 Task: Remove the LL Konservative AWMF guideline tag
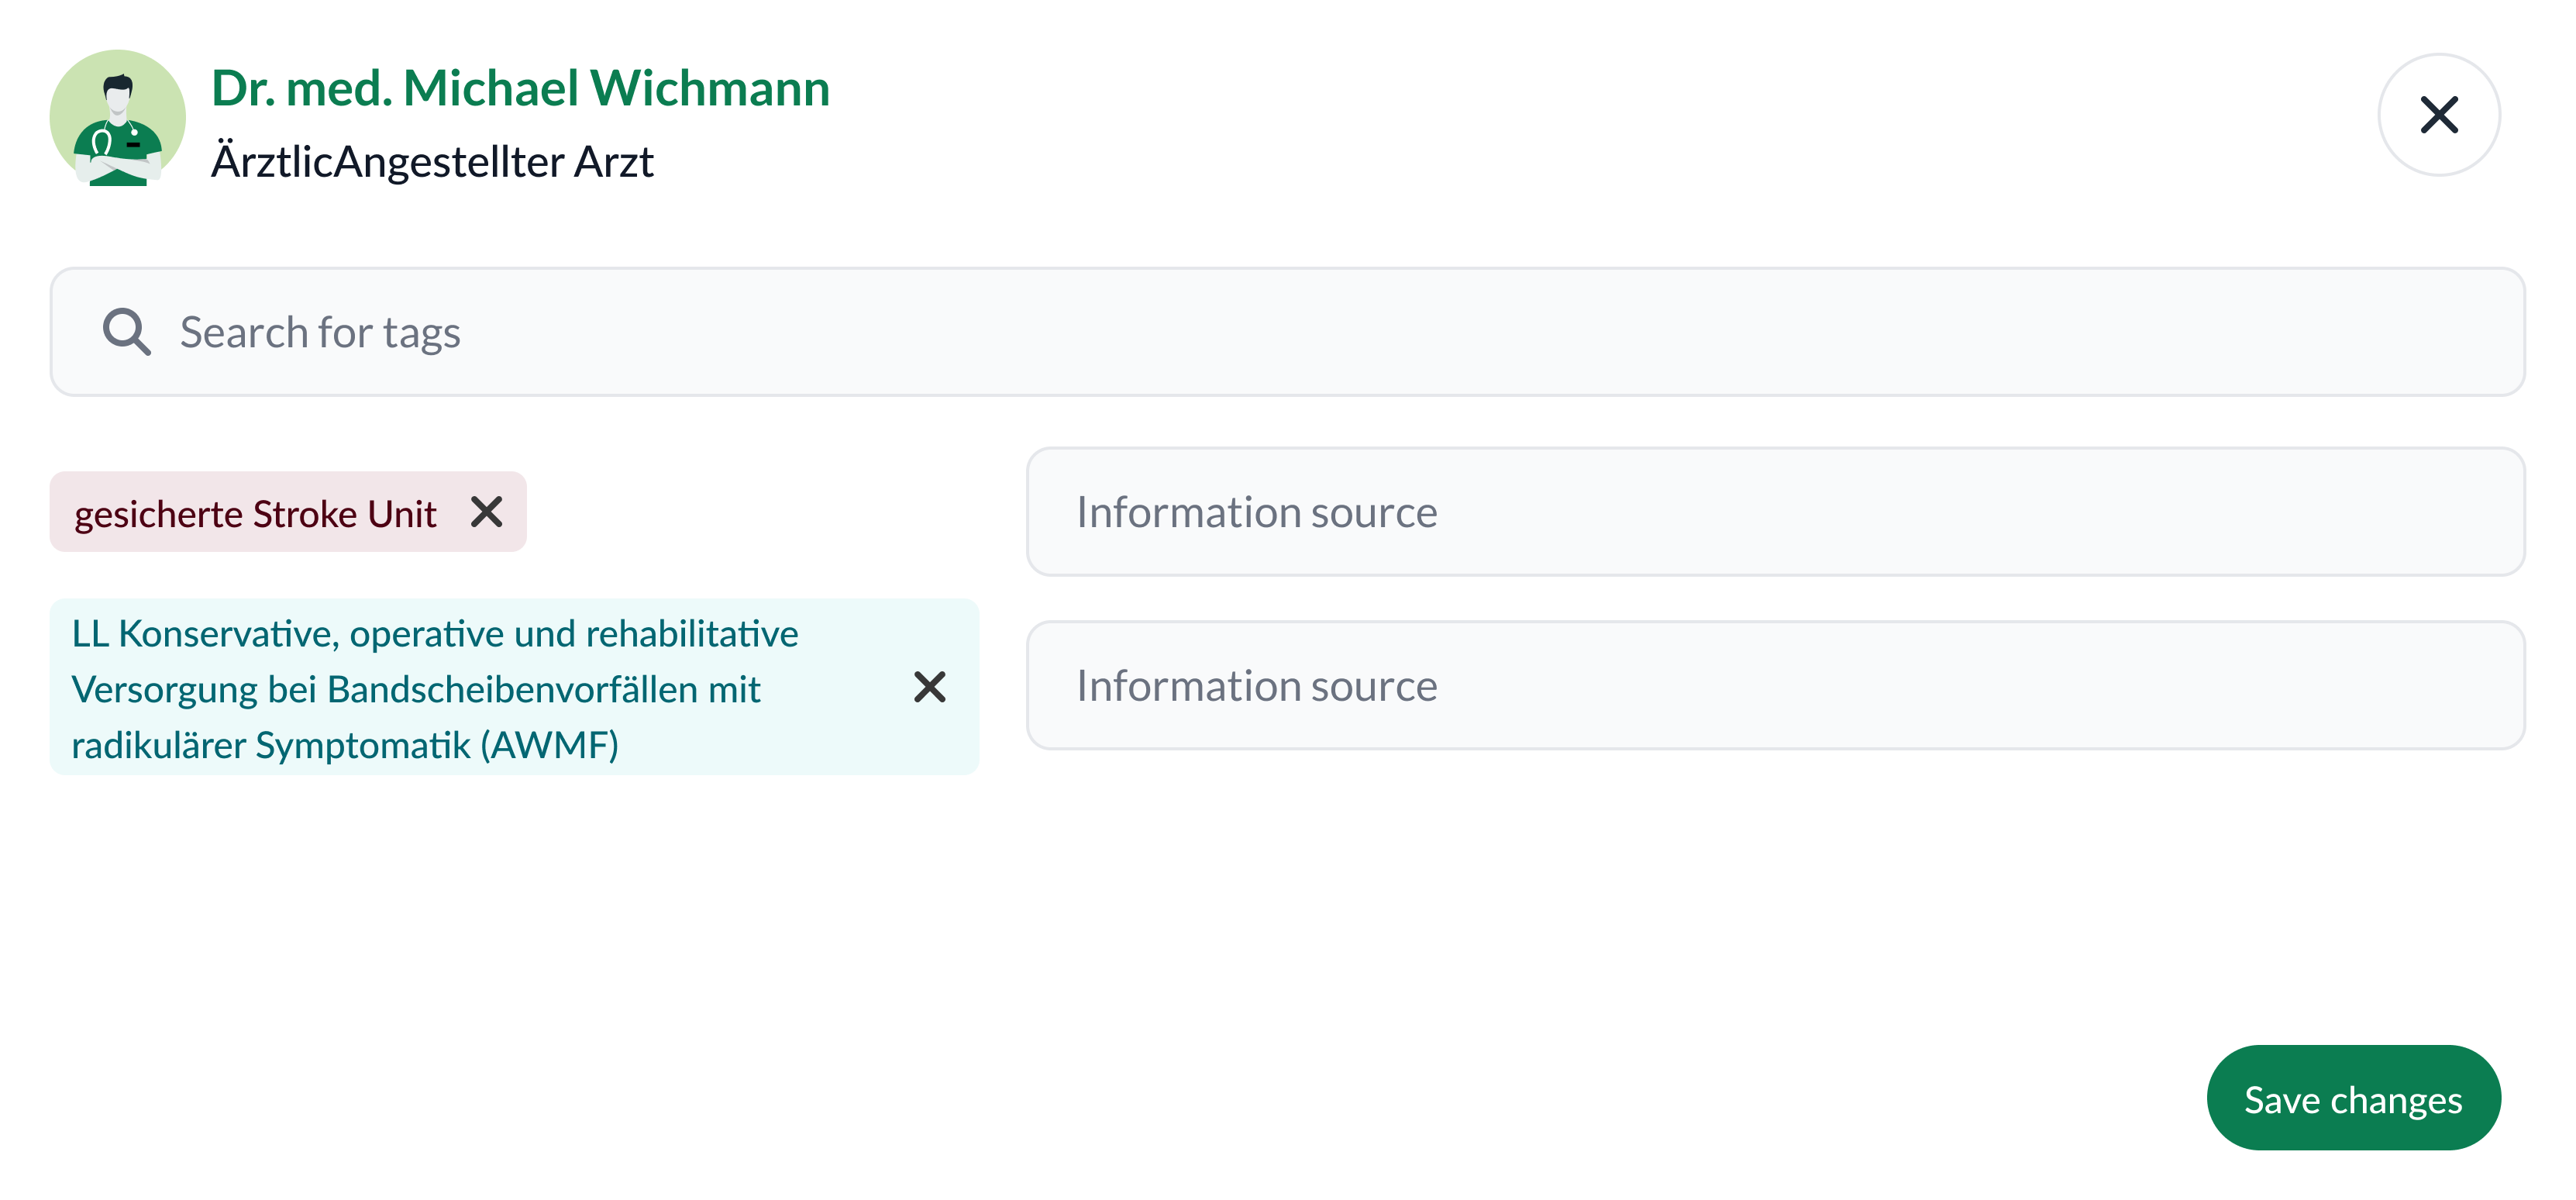click(x=929, y=687)
